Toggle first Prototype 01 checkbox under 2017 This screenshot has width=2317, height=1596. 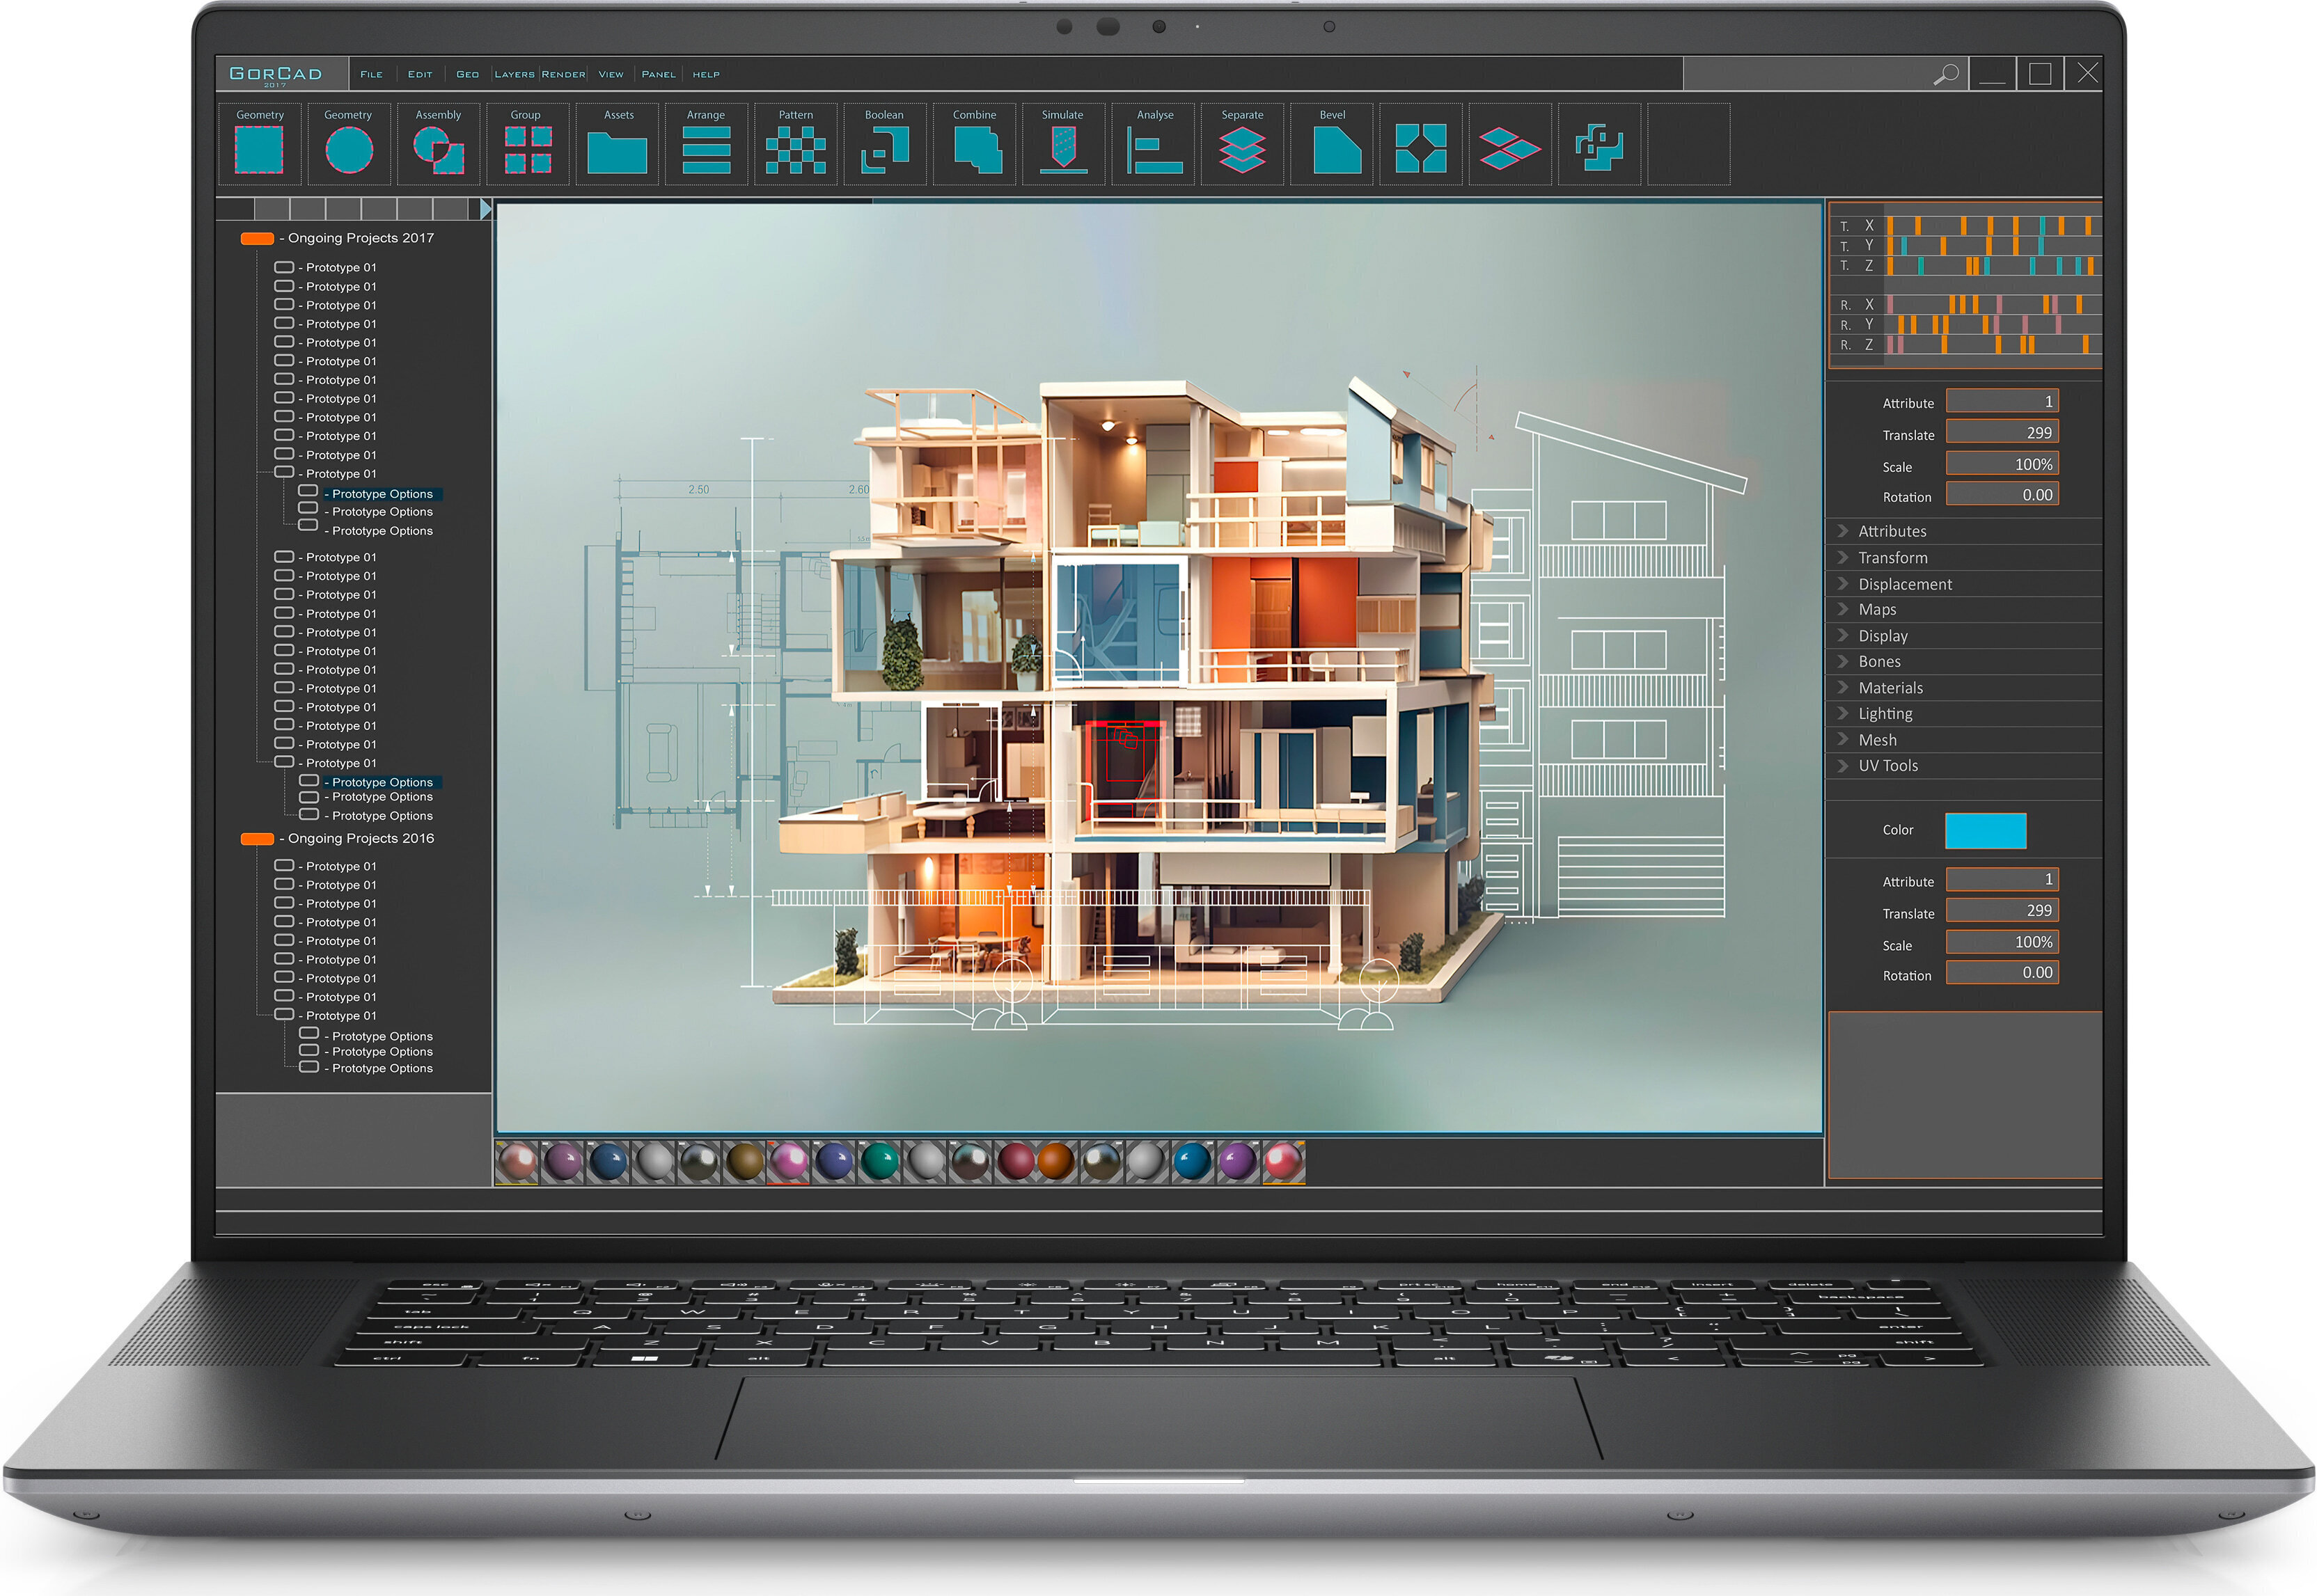tap(284, 267)
